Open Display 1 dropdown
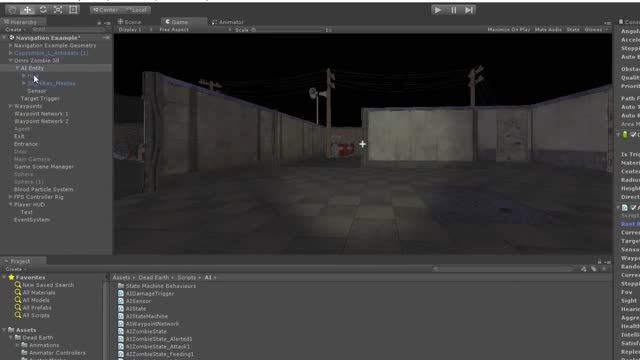 click(135, 29)
